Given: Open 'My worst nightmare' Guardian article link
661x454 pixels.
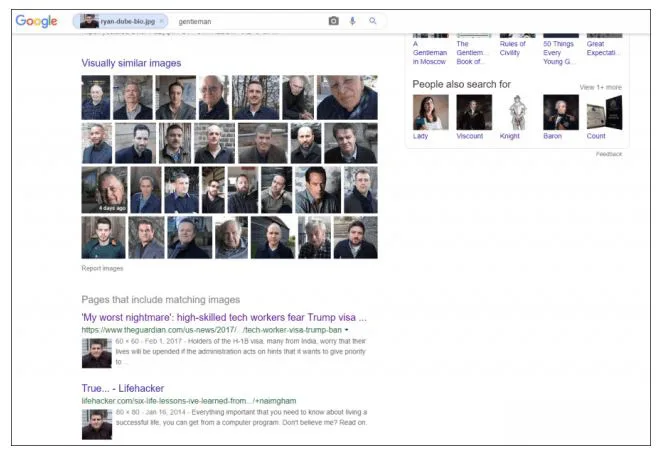Looking at the screenshot, I should [x=224, y=317].
